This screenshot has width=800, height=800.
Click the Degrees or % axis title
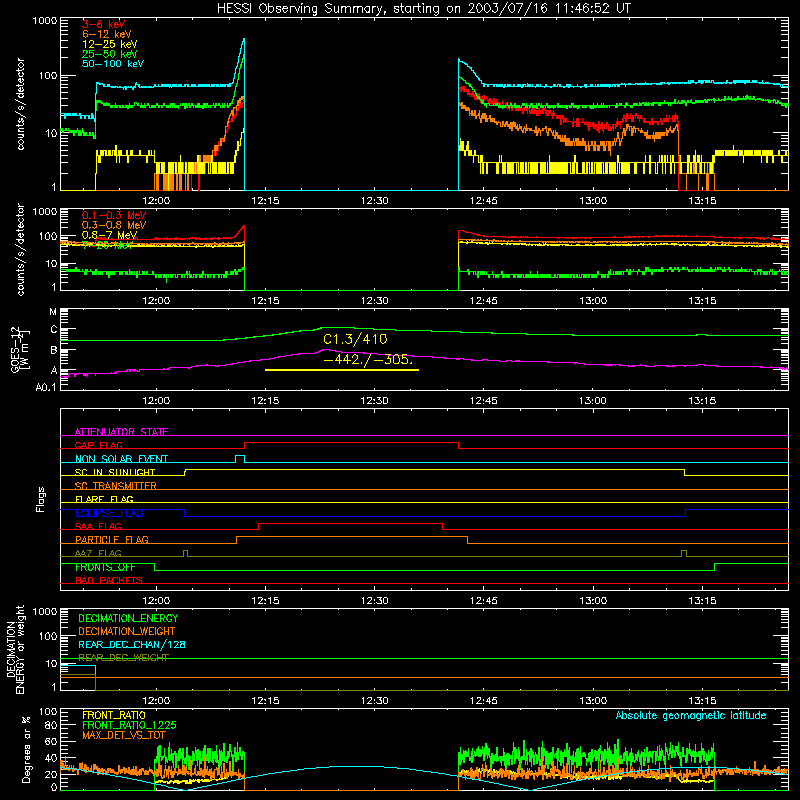click(x=26, y=749)
